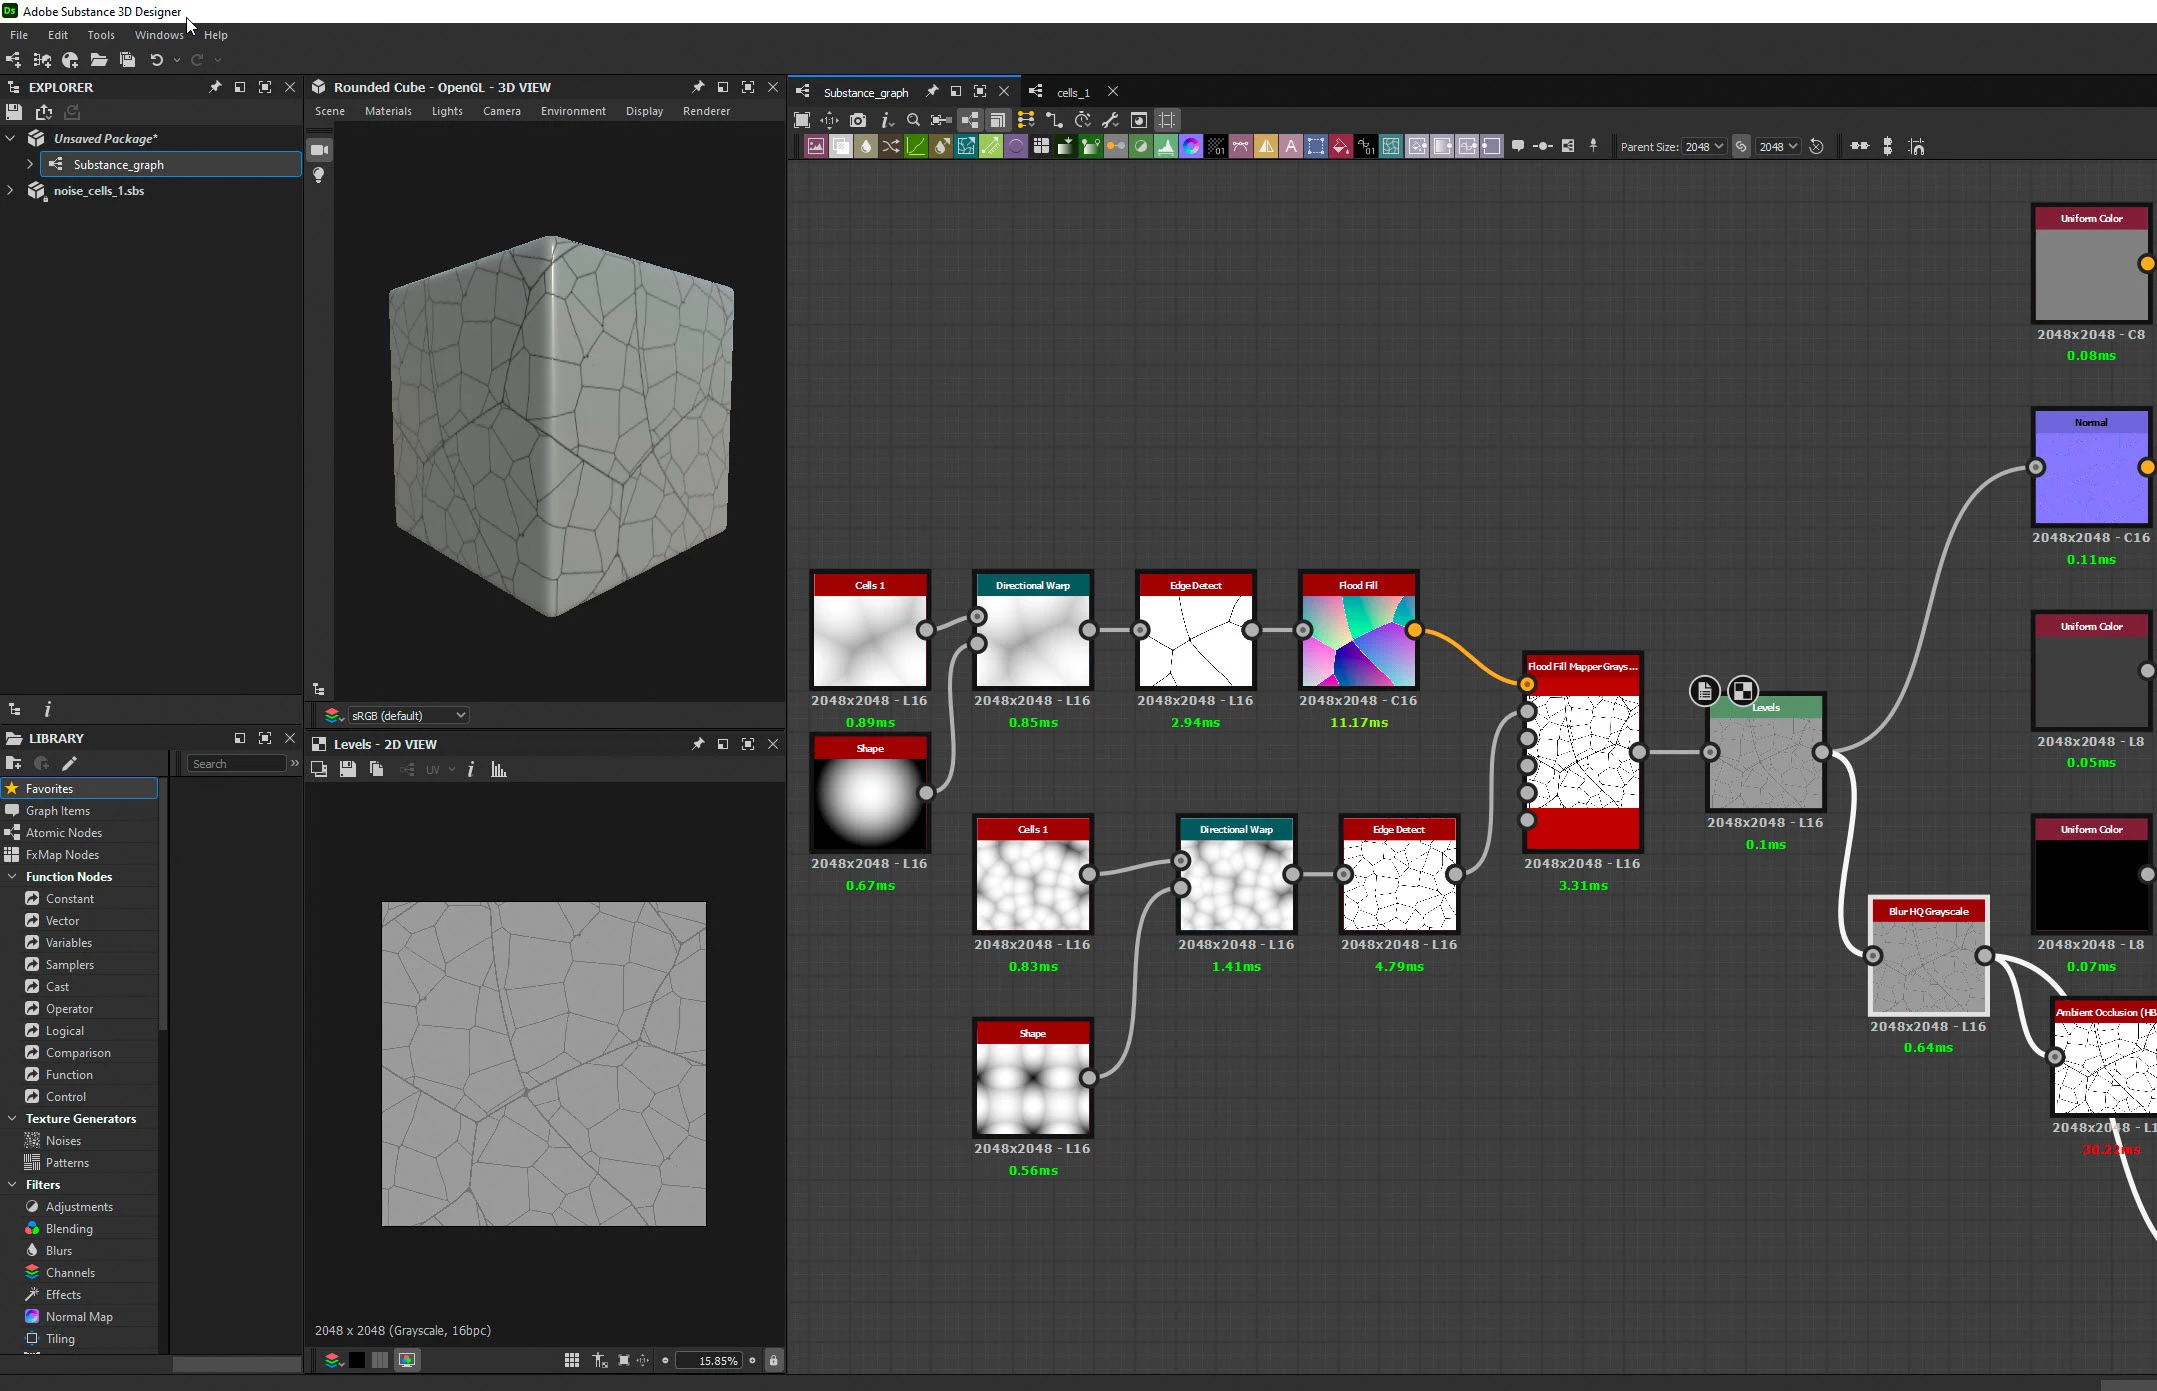The height and width of the screenshot is (1391, 2157).
Task: Open the Materials menu in 3D view
Action: tap(388, 111)
